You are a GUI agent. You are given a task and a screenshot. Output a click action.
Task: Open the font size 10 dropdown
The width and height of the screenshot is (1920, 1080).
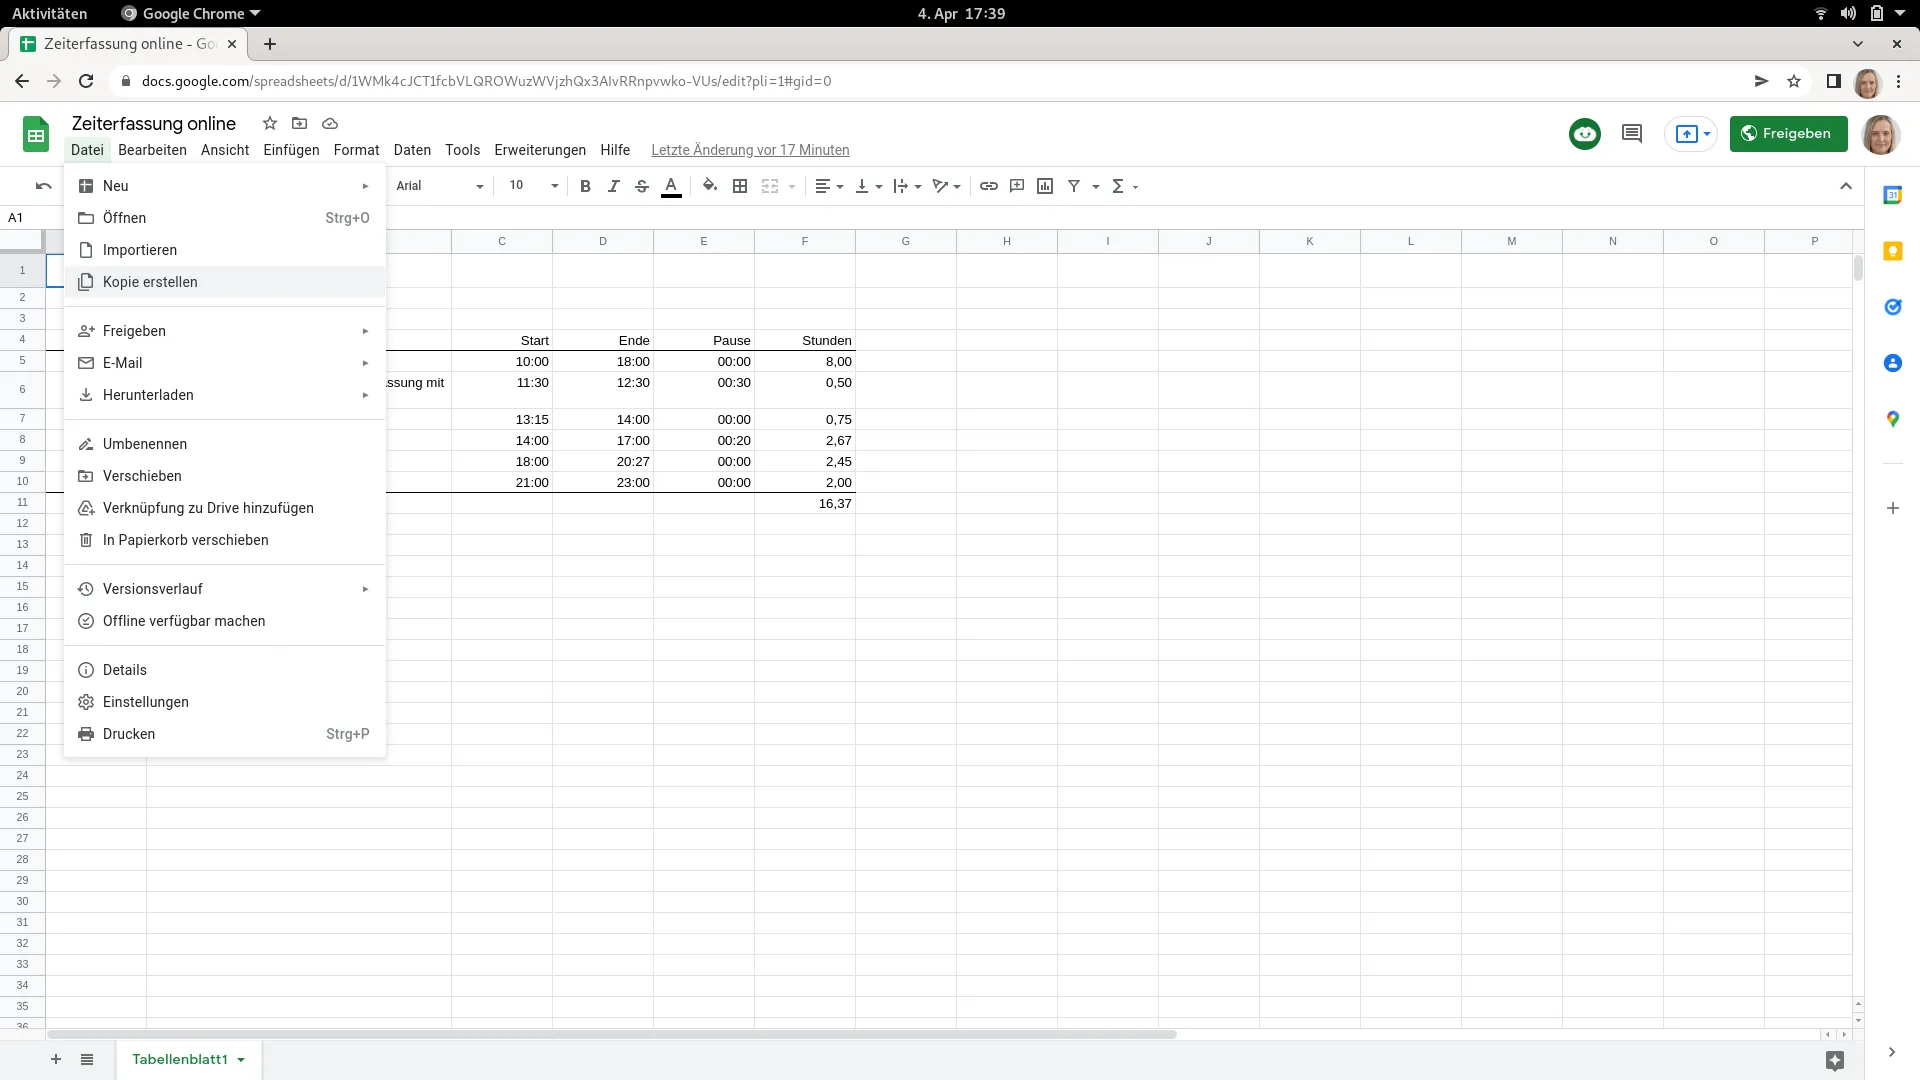tap(533, 186)
